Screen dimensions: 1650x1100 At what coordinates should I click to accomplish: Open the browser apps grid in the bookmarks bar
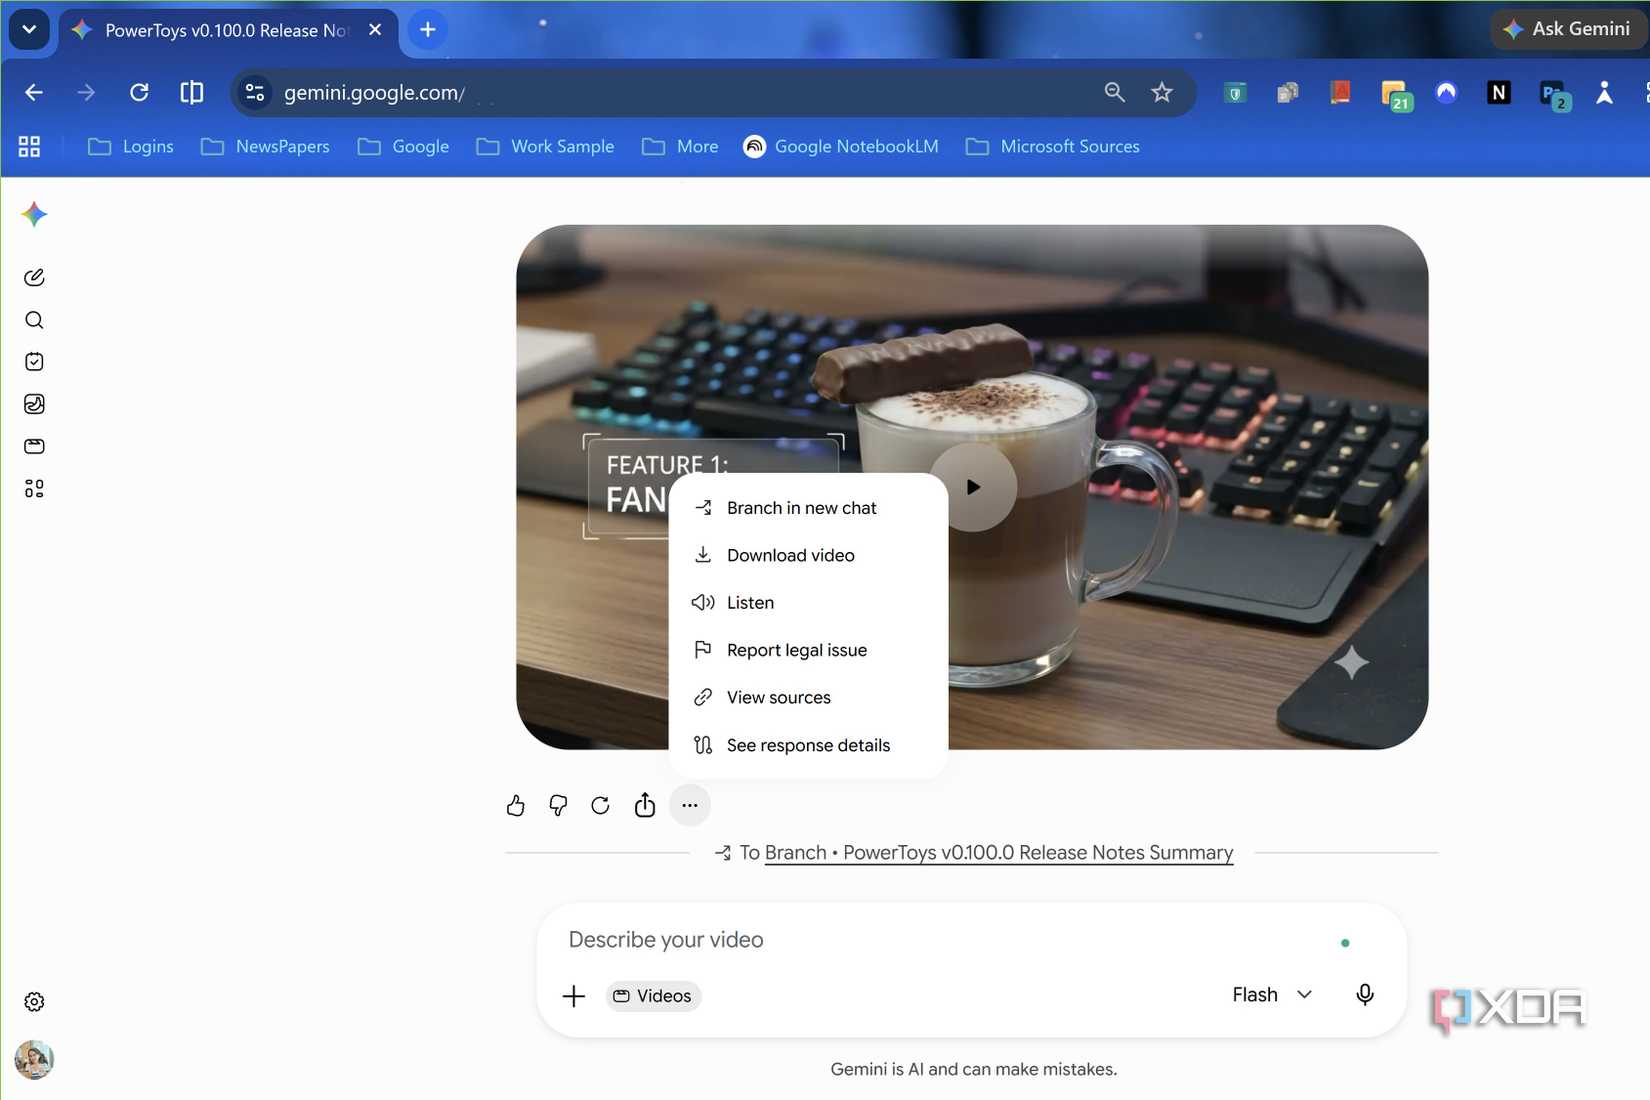tap(30, 146)
